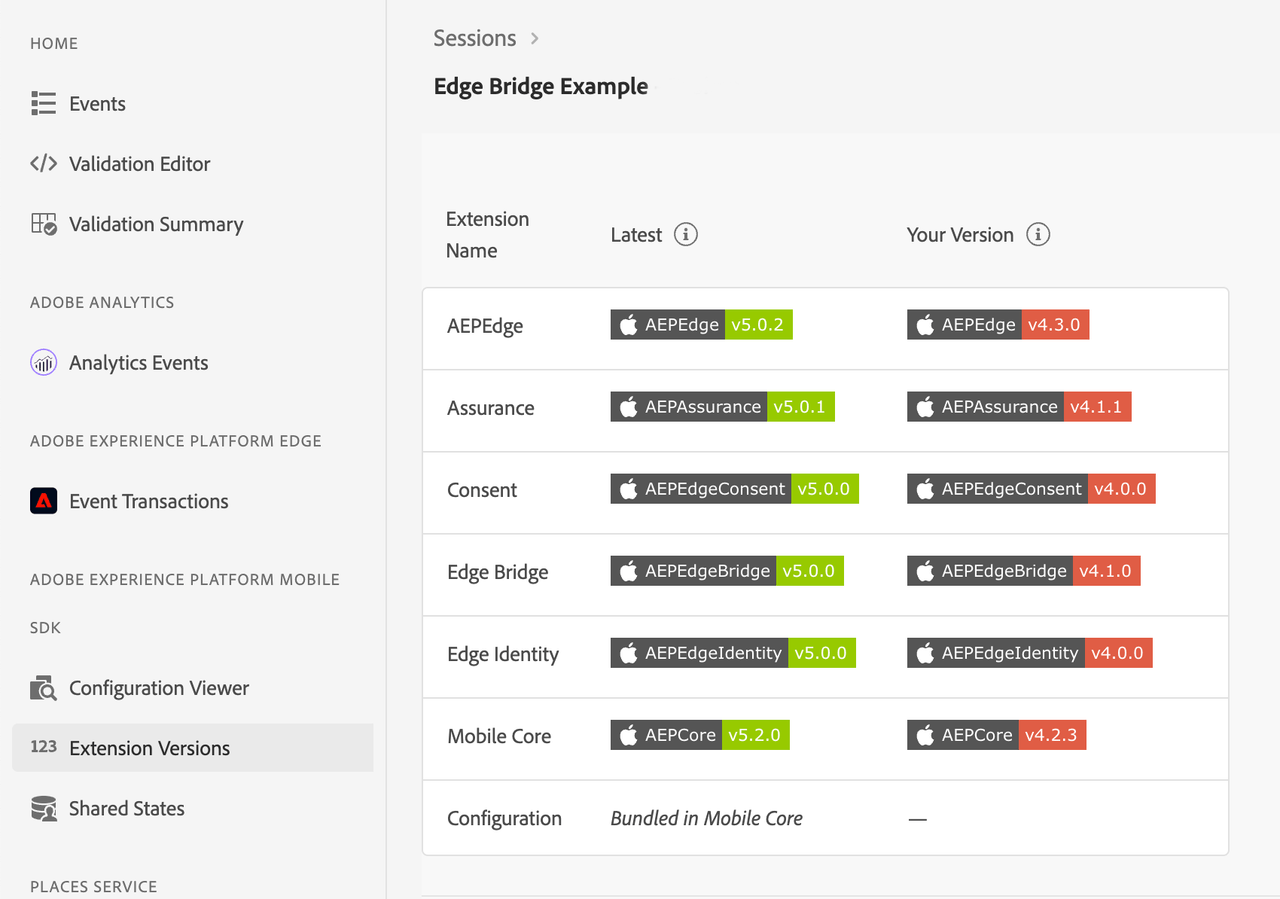Click the latest AEPEdgeBridge v5.0.0 badge

pyautogui.click(x=727, y=570)
